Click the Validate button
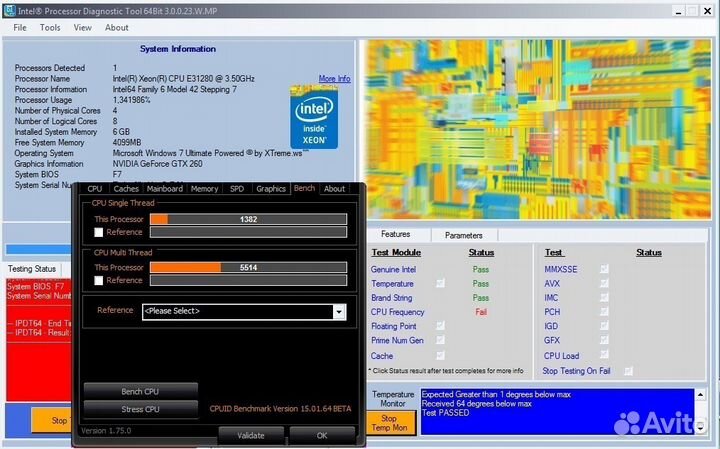 (251, 435)
